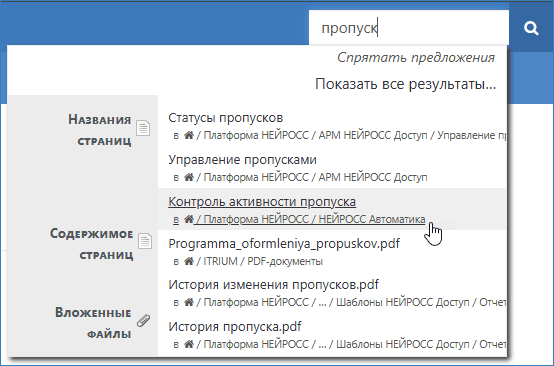Click path "ITRIUM / PDF-документы"
The height and width of the screenshot is (366, 554).
coord(263,261)
